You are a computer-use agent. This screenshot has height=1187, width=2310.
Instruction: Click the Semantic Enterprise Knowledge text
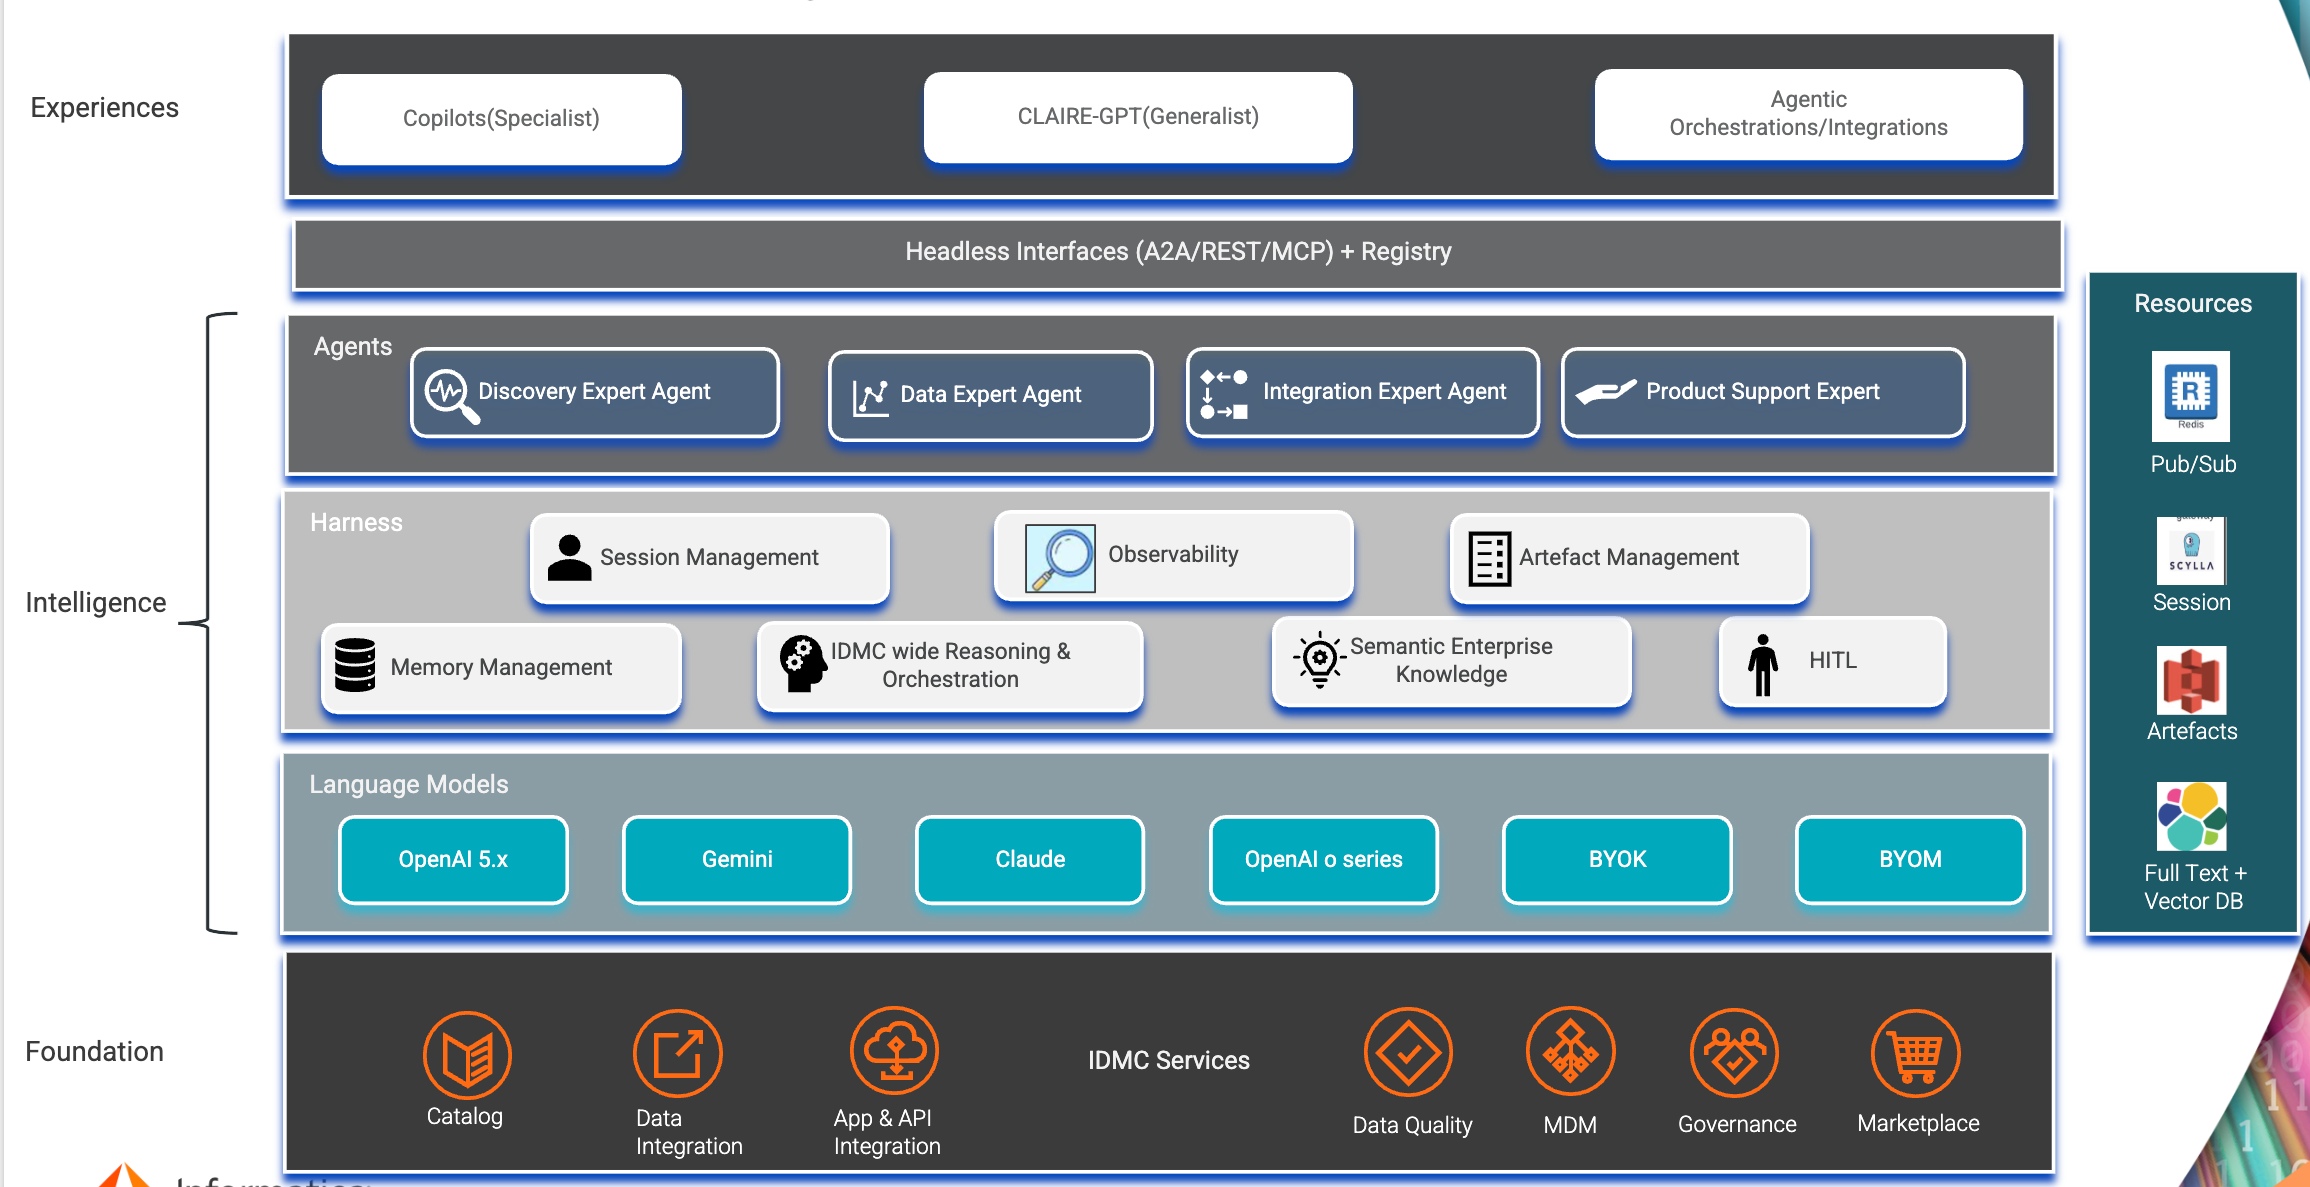click(x=1451, y=660)
